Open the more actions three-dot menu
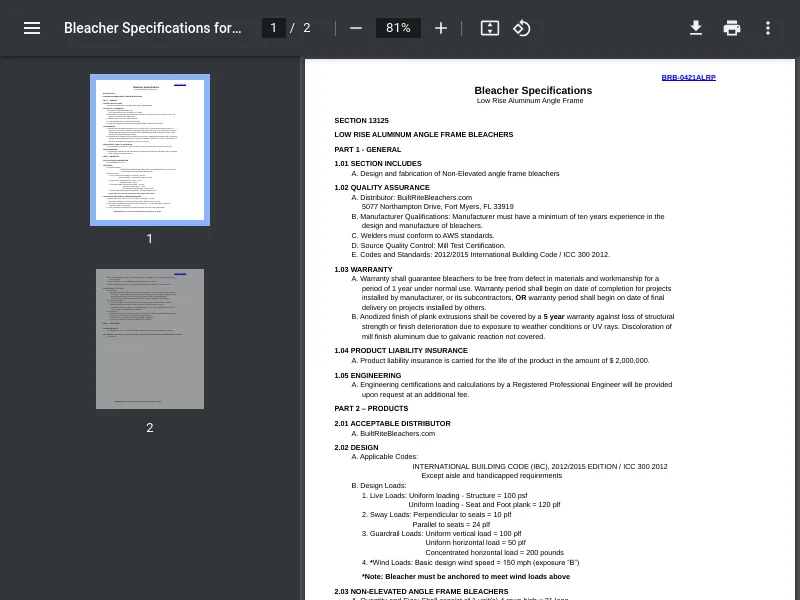 coord(768,28)
